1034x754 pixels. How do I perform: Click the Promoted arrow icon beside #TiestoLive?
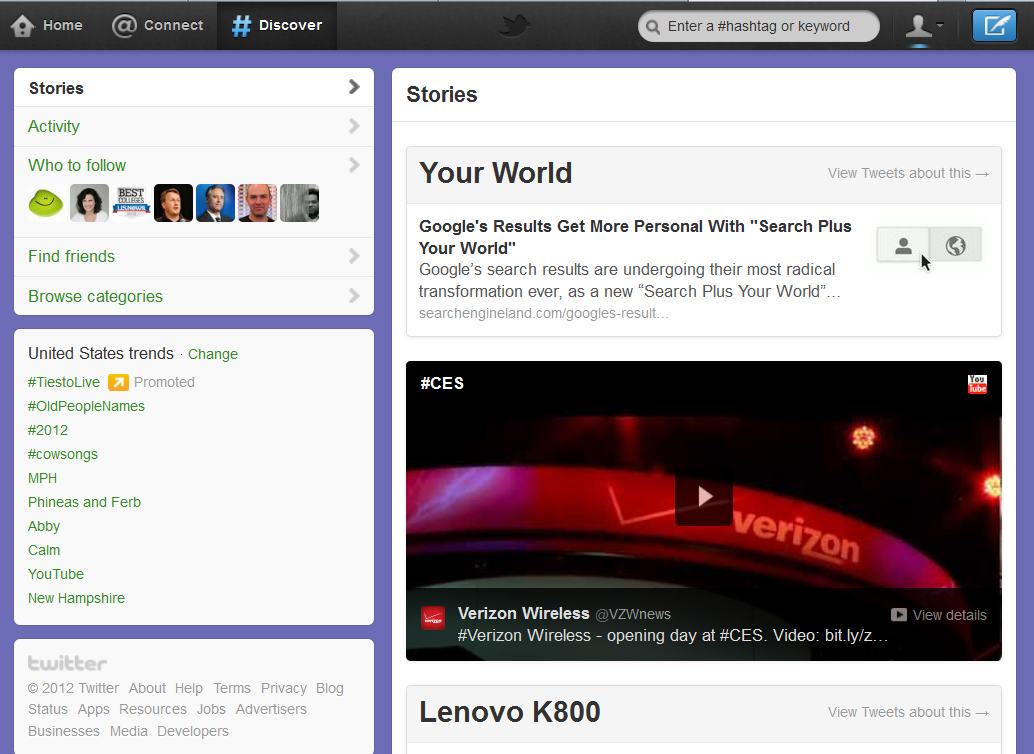tap(118, 382)
